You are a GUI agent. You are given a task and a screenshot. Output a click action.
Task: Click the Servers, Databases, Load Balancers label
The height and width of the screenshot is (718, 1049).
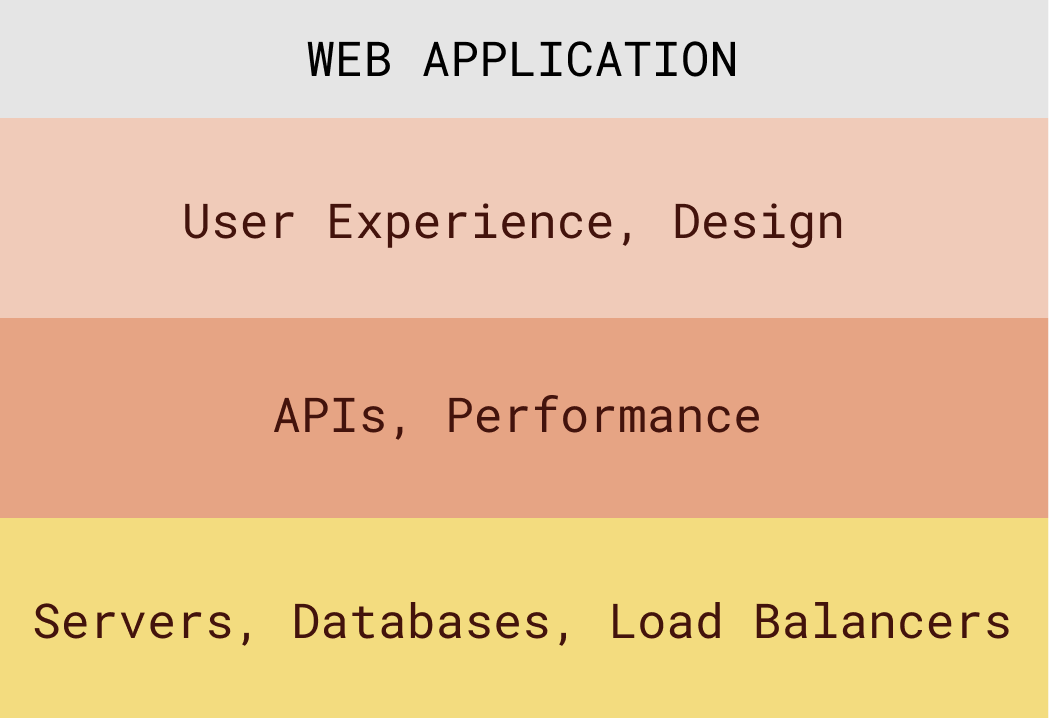(522, 623)
